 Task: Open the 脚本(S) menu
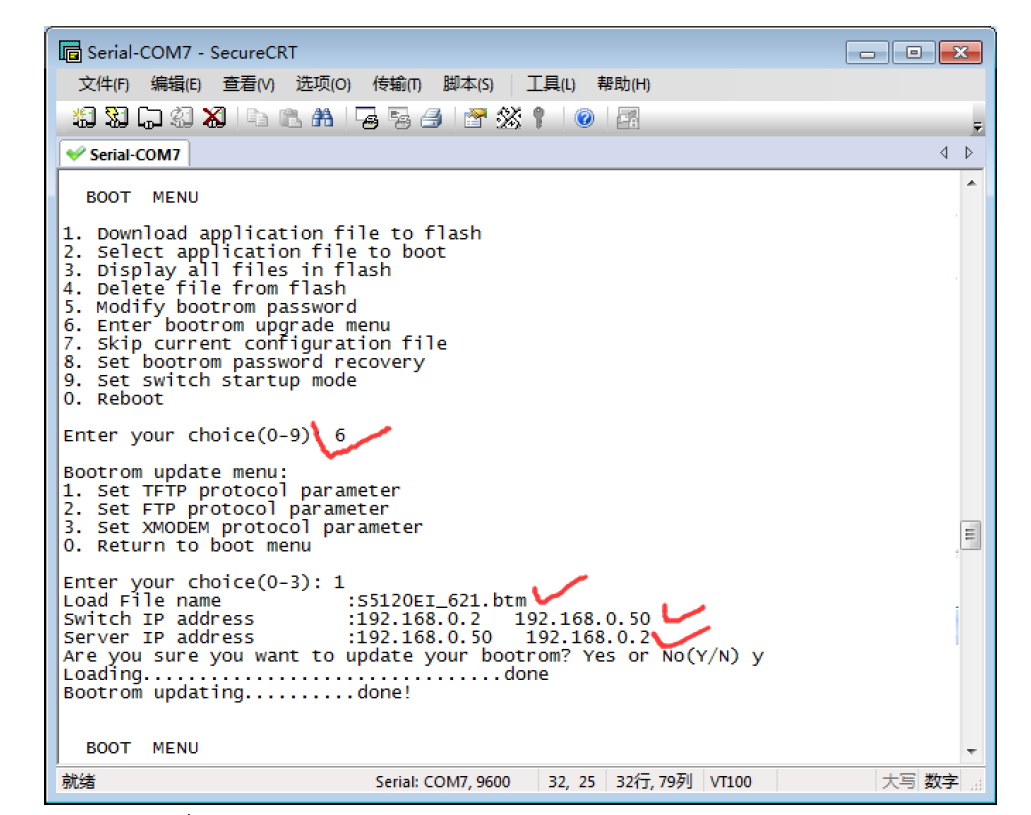point(468,84)
